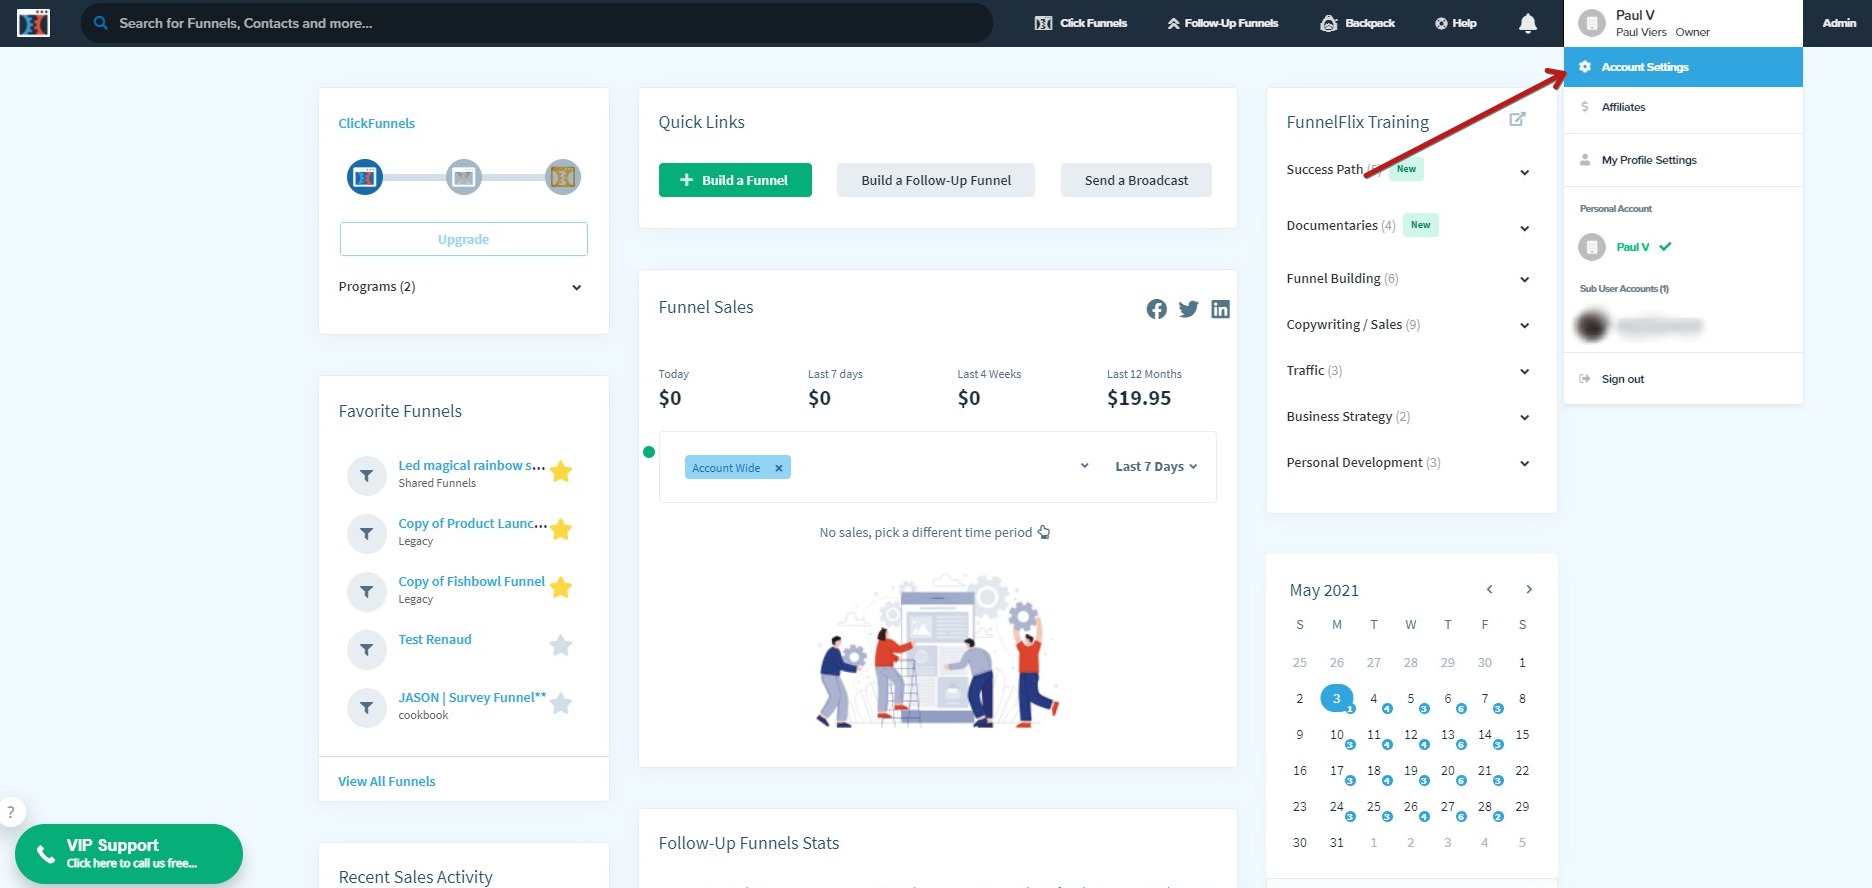Image resolution: width=1872 pixels, height=888 pixels.
Task: Open the Last 7 Days period dropdown
Action: click(x=1156, y=467)
